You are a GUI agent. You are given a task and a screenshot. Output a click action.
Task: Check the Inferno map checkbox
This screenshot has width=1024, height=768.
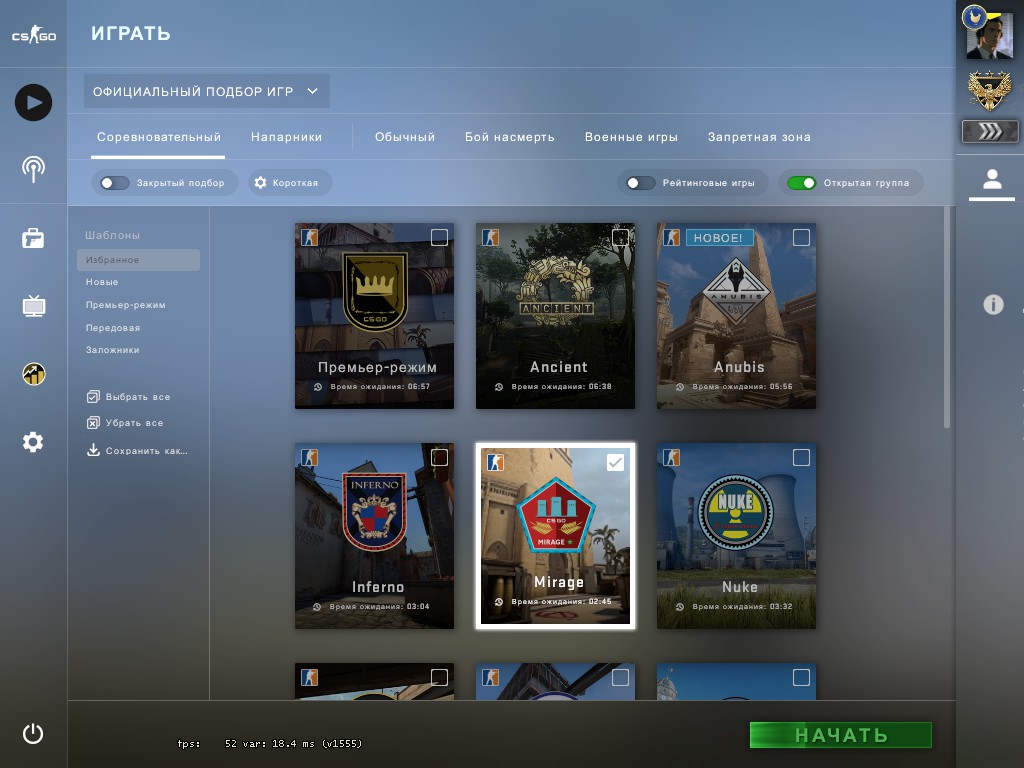click(x=440, y=458)
